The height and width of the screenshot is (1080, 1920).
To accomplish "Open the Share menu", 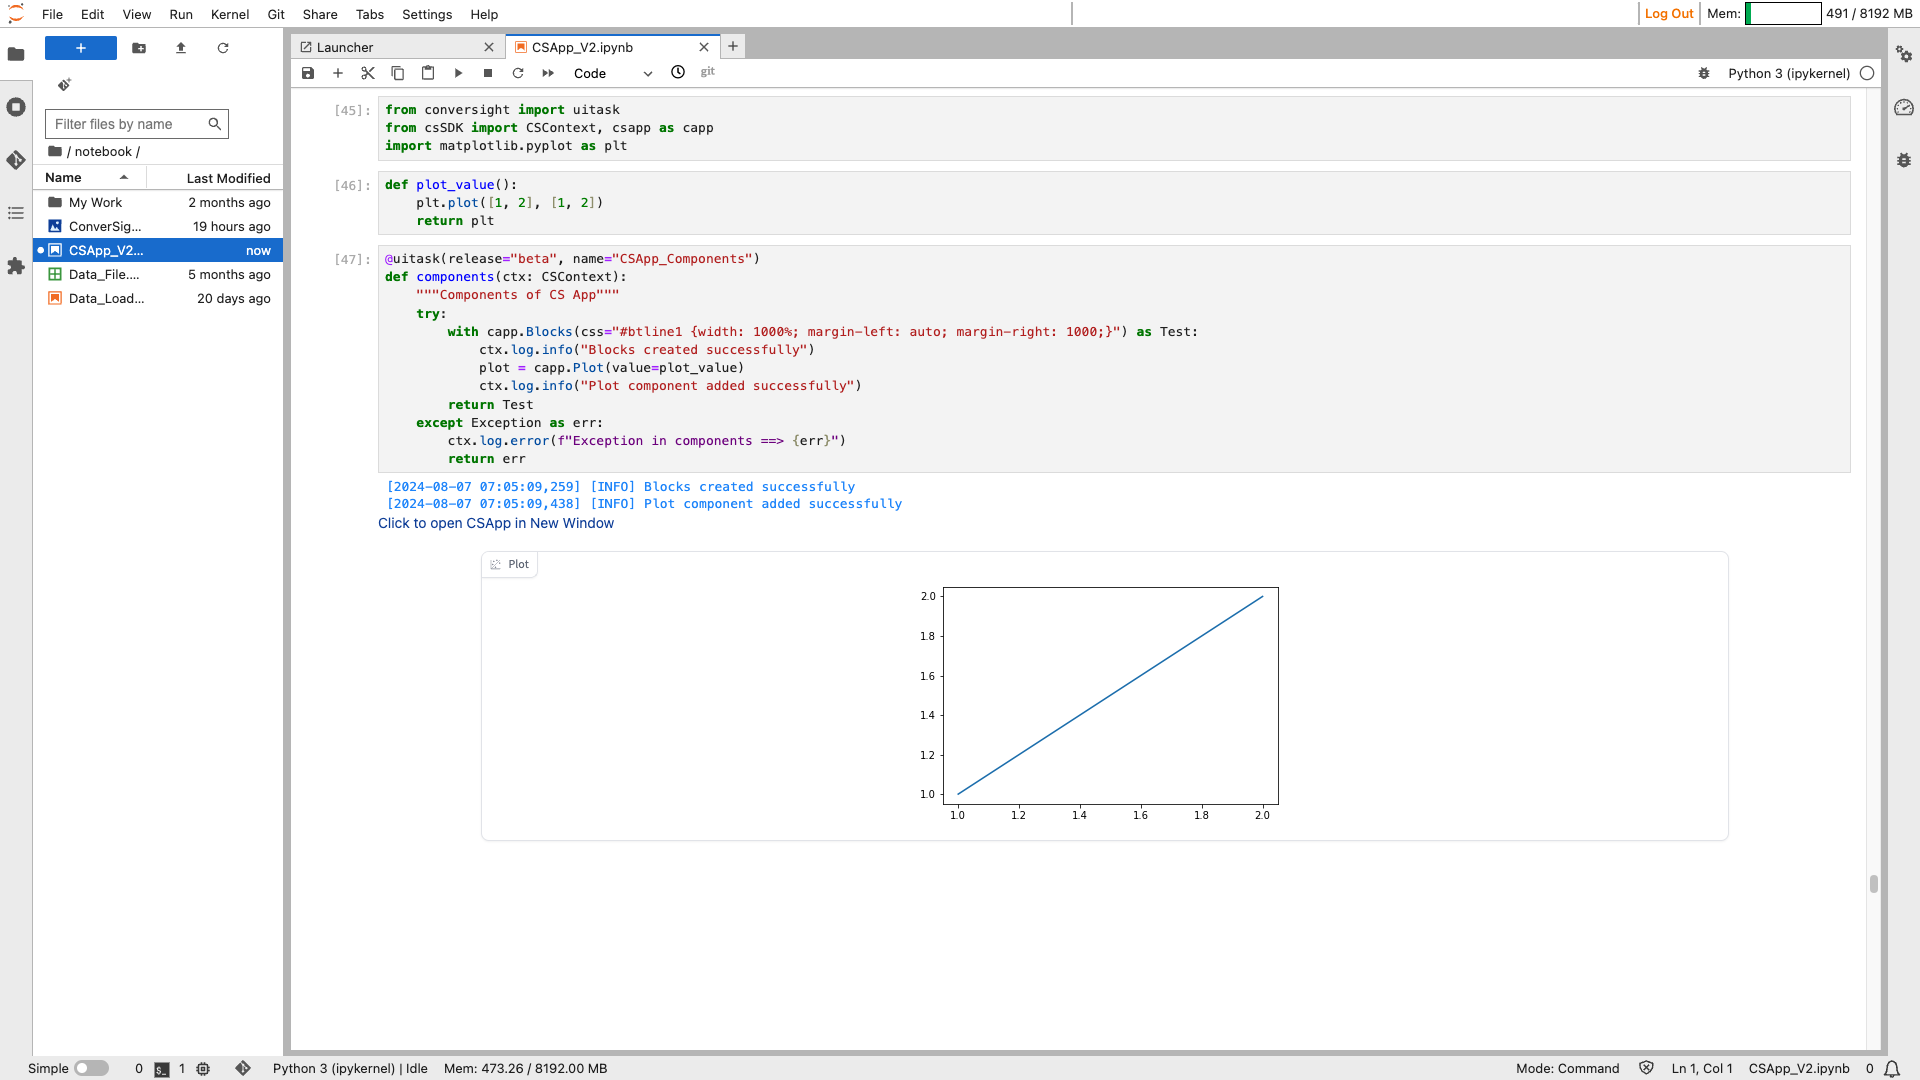I will pos(320,14).
